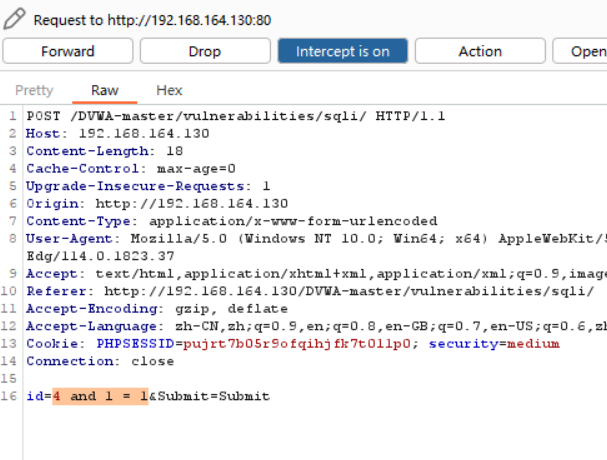The width and height of the screenshot is (607, 460).
Task: Click the security cookie value medium
Action: tap(533, 344)
